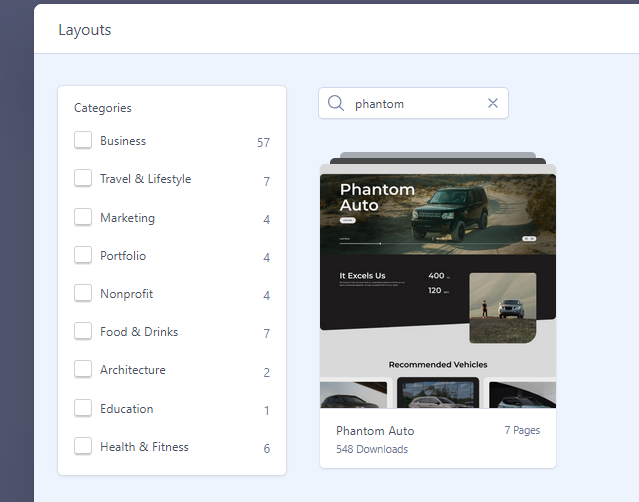Check the Architecture filter box
The width and height of the screenshot is (639, 502).
83,370
